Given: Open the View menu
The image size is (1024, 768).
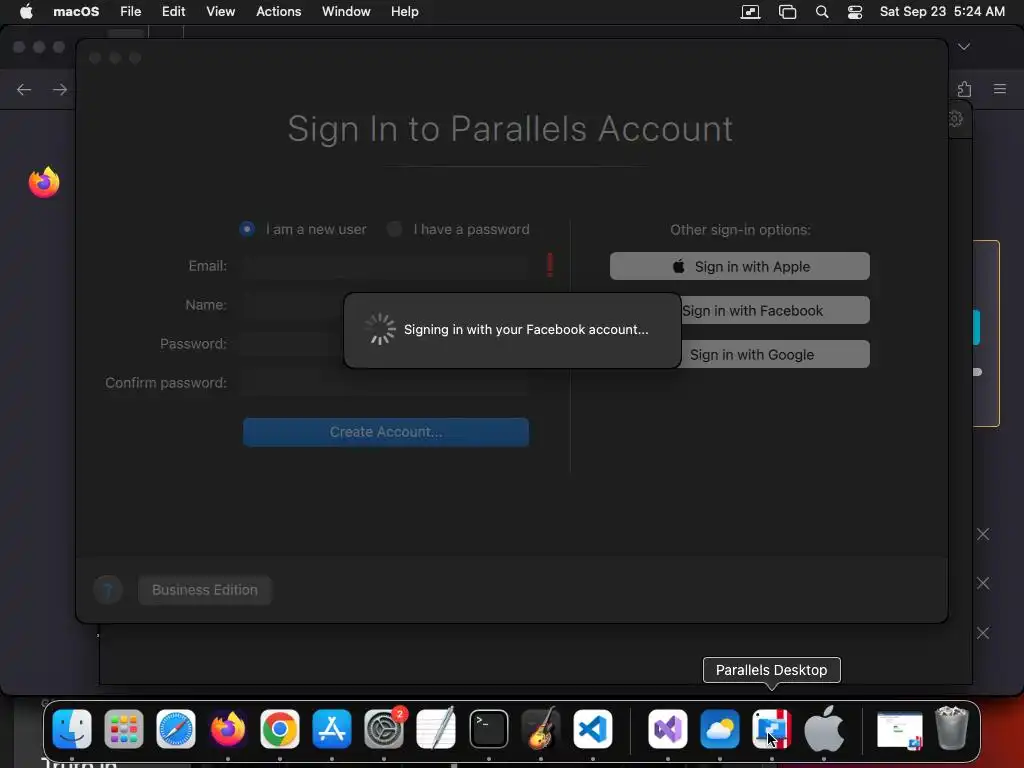Looking at the screenshot, I should coord(221,12).
